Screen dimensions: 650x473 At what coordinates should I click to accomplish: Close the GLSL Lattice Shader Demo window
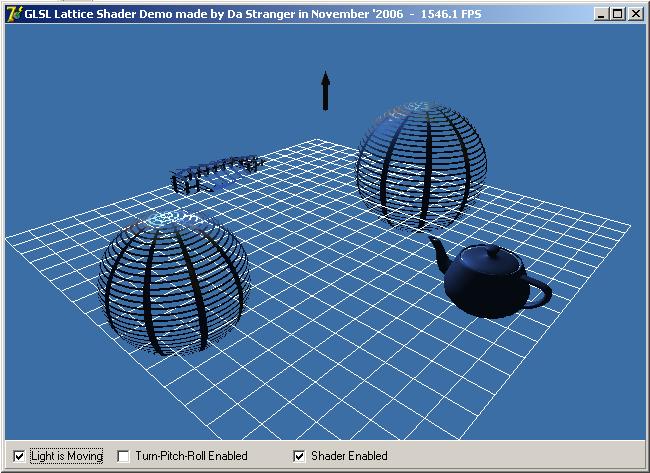pyautogui.click(x=635, y=14)
